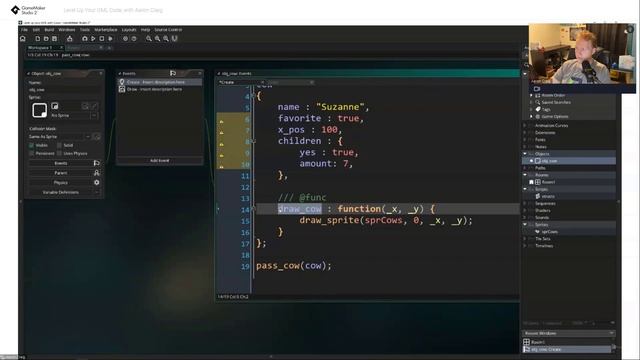The width and height of the screenshot is (640, 360).
Task: Save the project with toolbar icon
Action: (x=54, y=38)
